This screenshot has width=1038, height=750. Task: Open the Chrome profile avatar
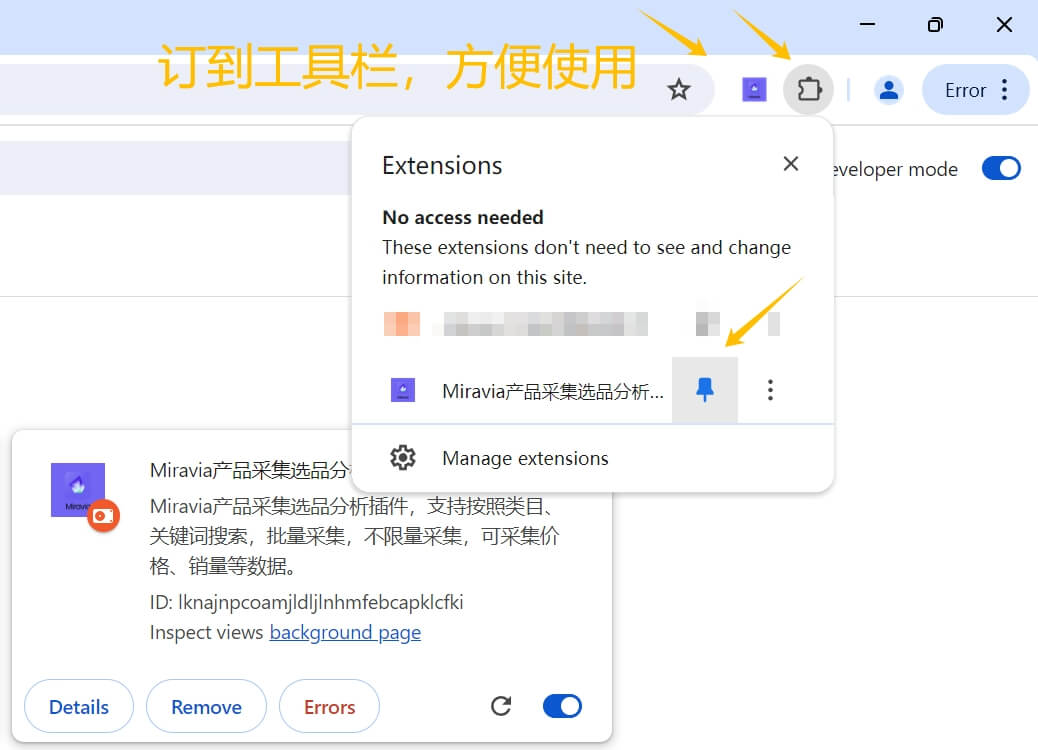coord(888,89)
